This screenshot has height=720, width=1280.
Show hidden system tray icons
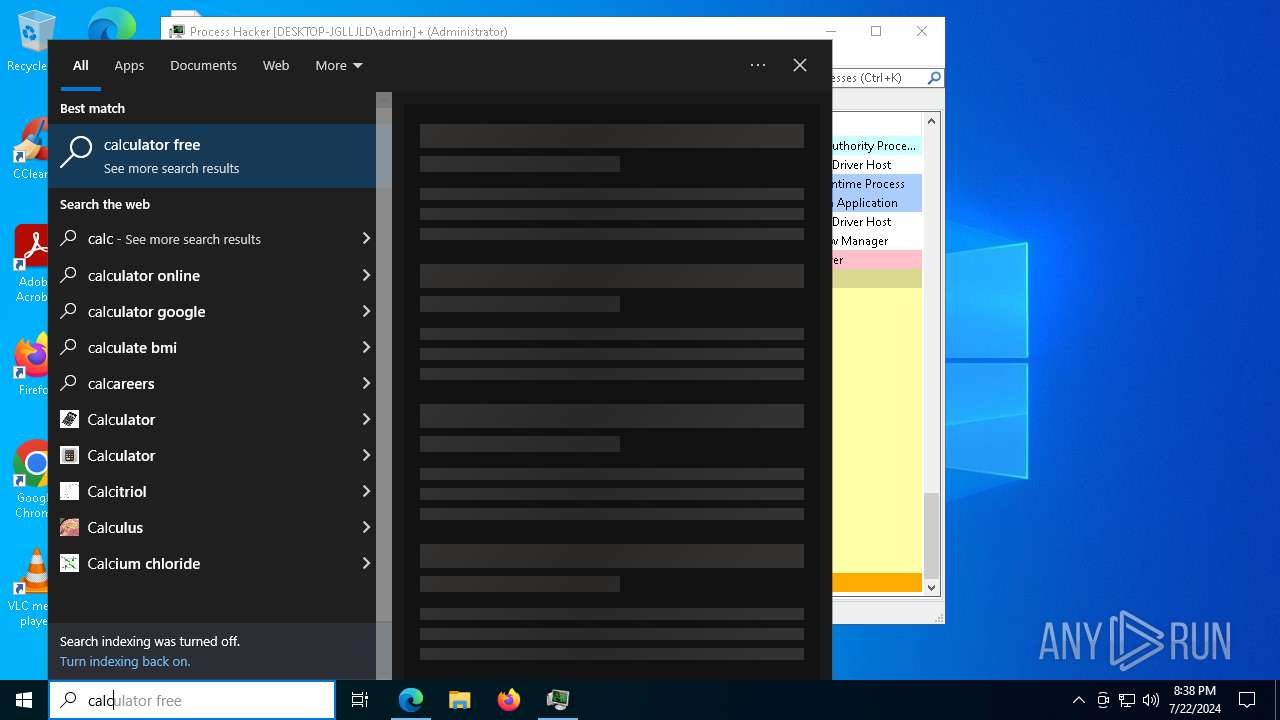click(1078, 700)
